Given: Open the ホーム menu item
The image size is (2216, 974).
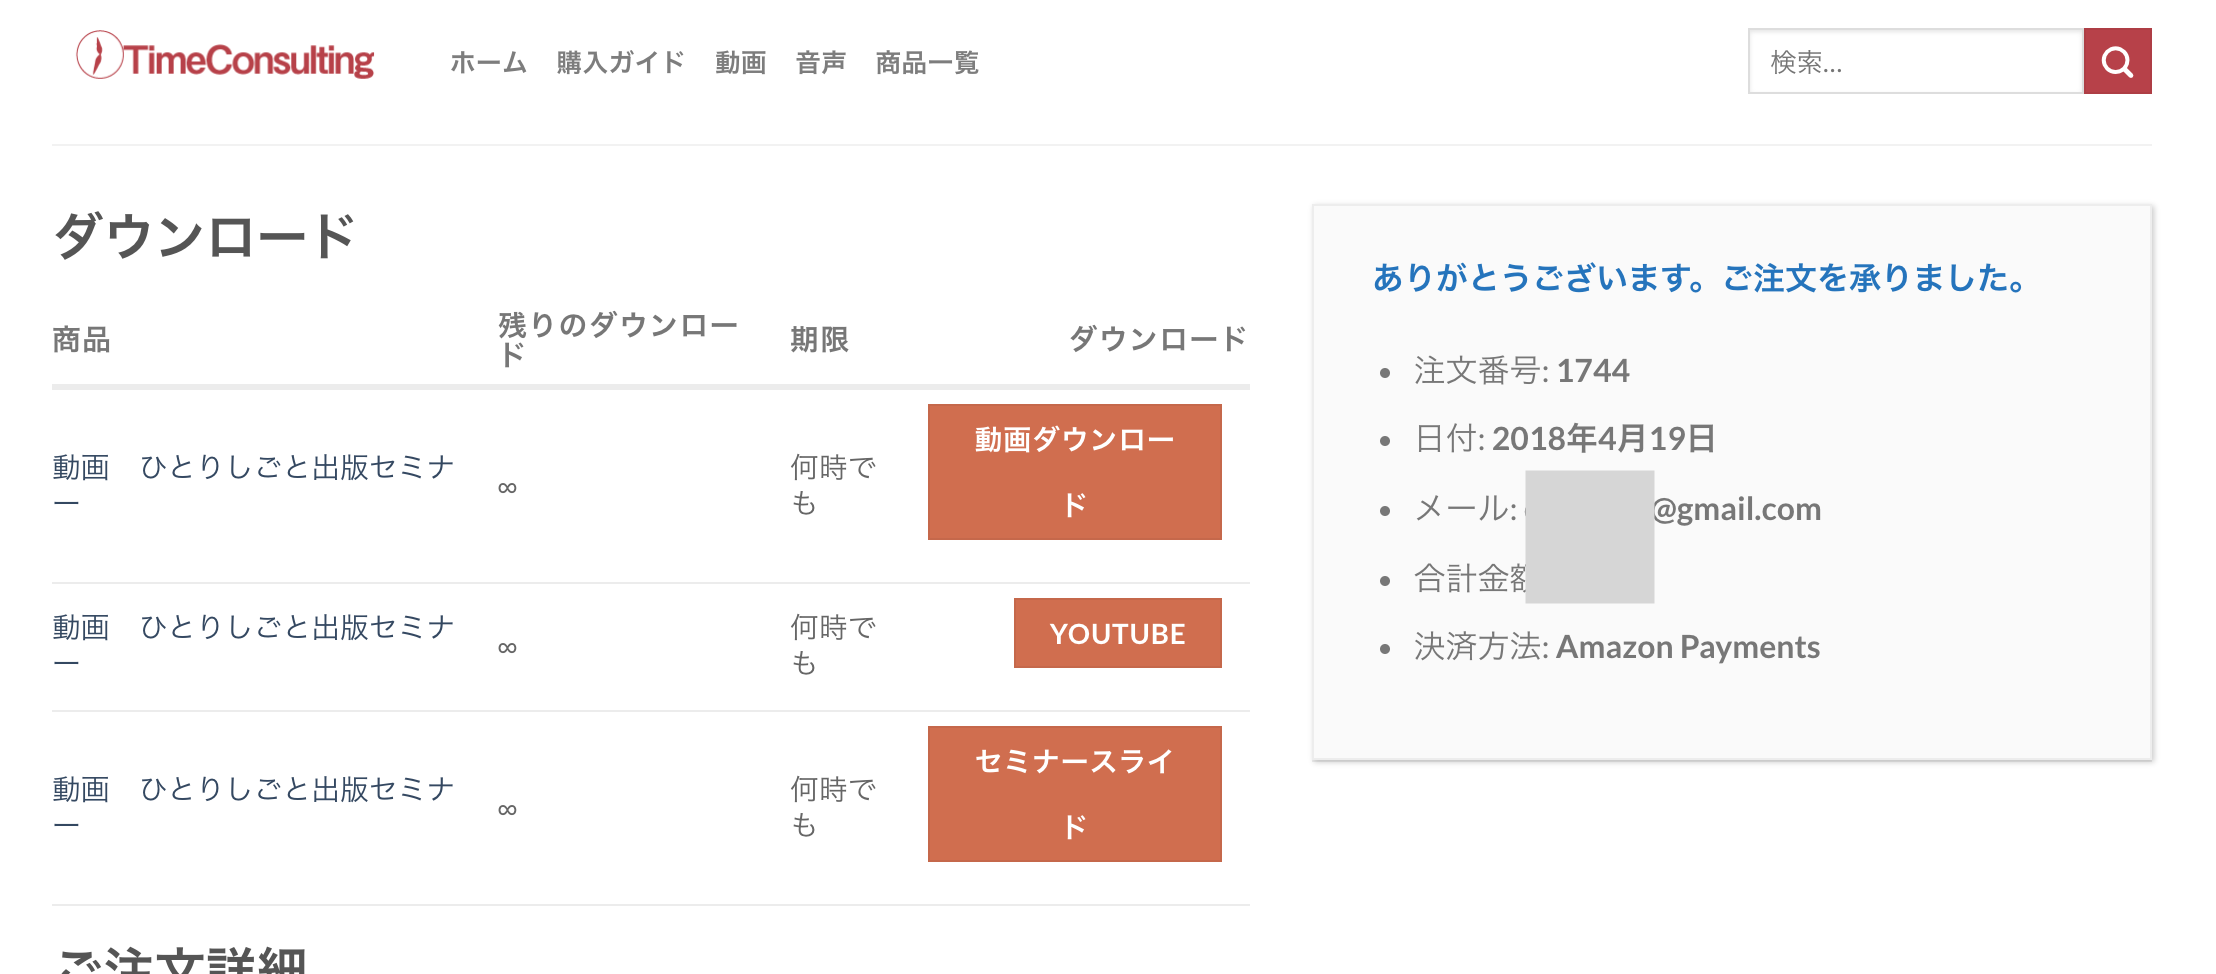Looking at the screenshot, I should pos(488,63).
